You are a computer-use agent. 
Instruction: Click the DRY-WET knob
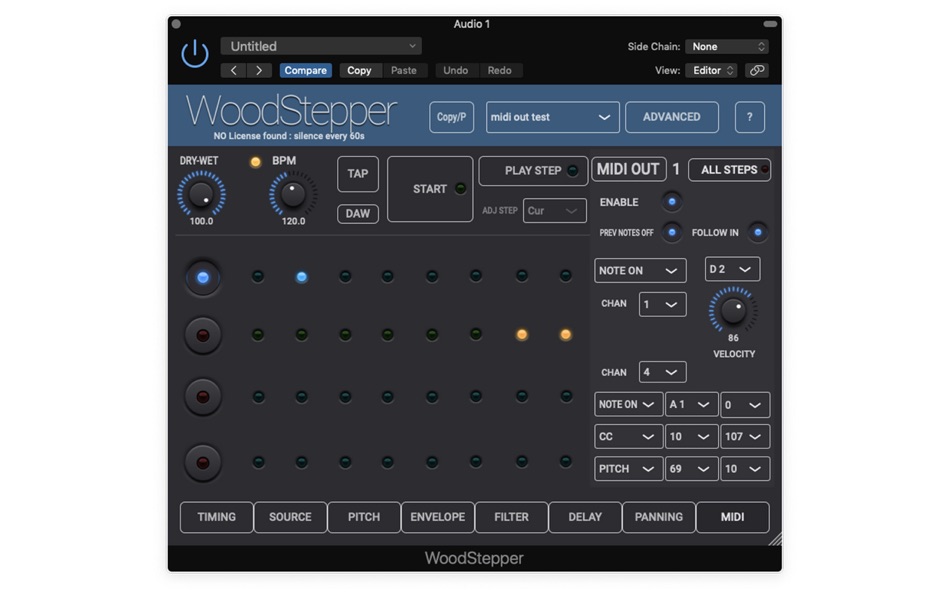pyautogui.click(x=201, y=195)
